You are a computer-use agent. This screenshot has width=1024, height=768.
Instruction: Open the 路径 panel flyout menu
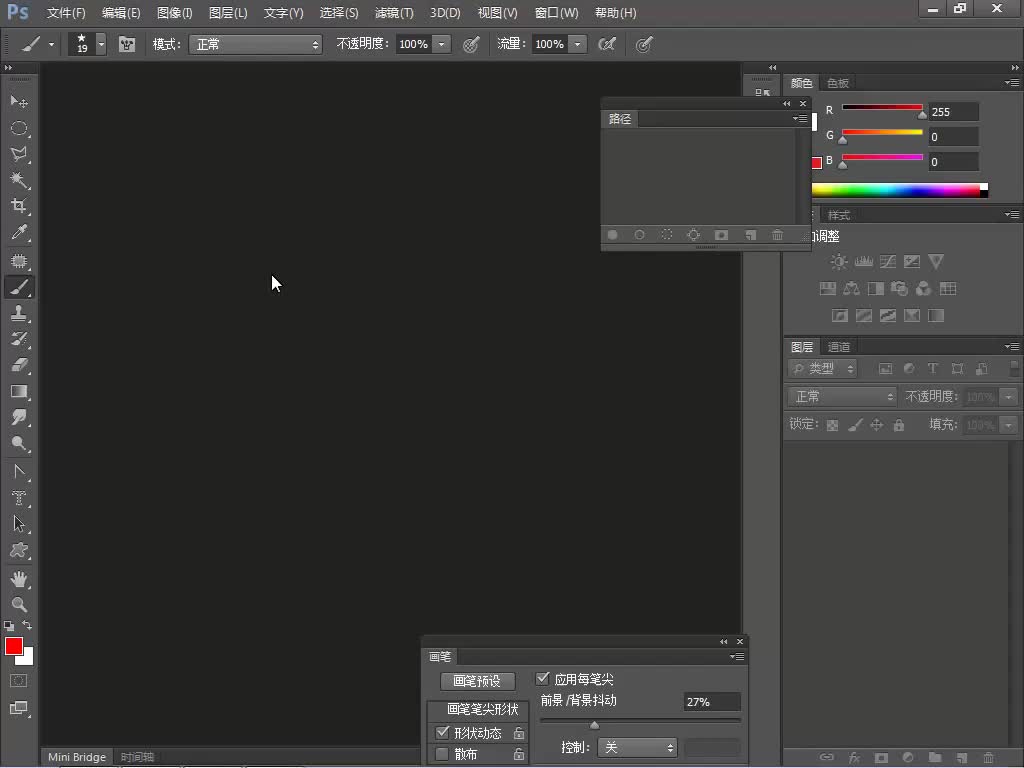pos(800,119)
